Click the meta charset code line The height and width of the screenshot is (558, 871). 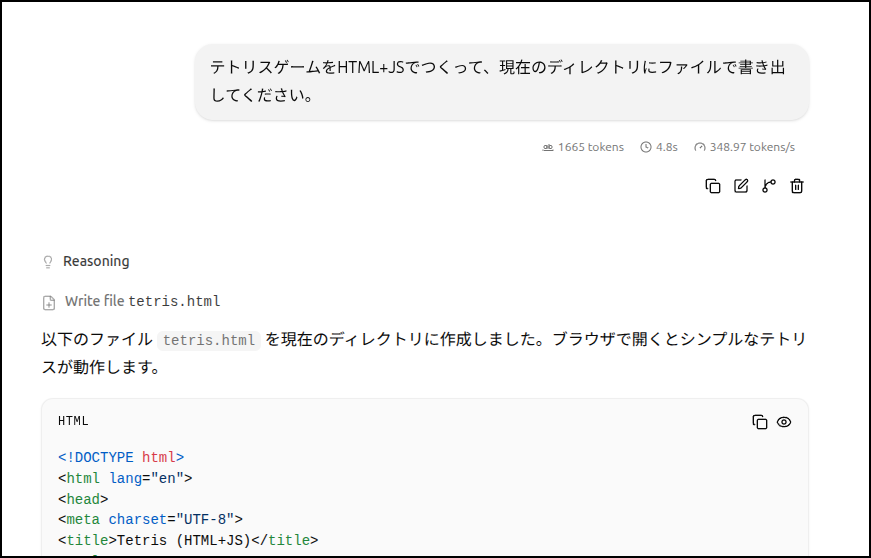tap(151, 520)
